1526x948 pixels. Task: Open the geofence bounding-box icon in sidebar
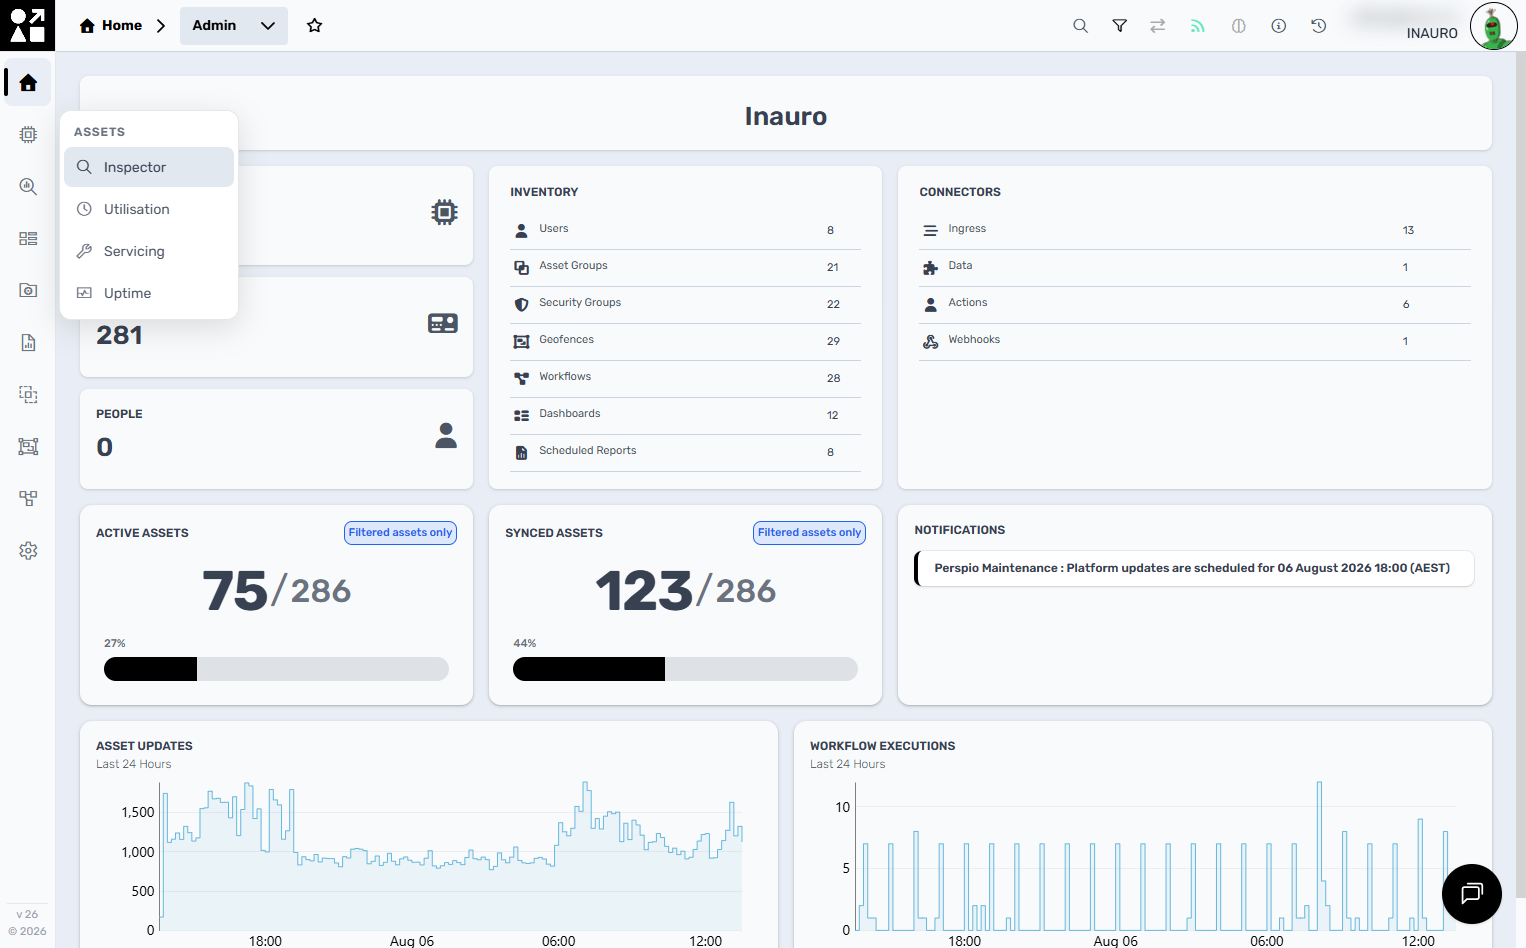[x=28, y=446]
